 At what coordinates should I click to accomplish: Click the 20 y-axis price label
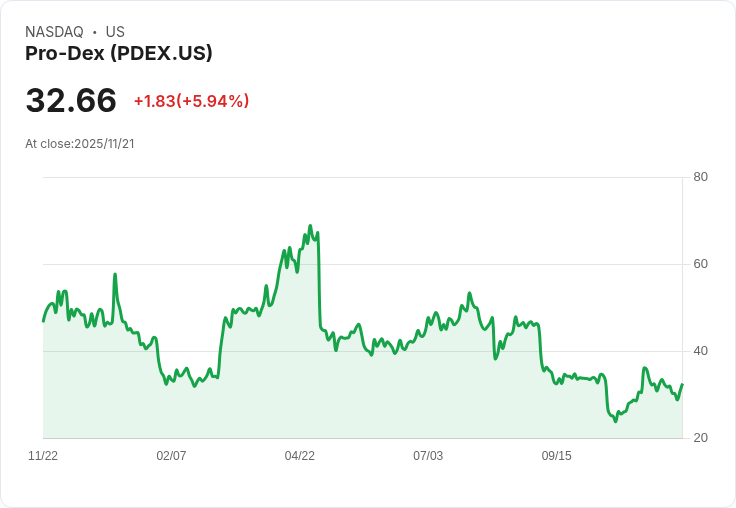[700, 438]
